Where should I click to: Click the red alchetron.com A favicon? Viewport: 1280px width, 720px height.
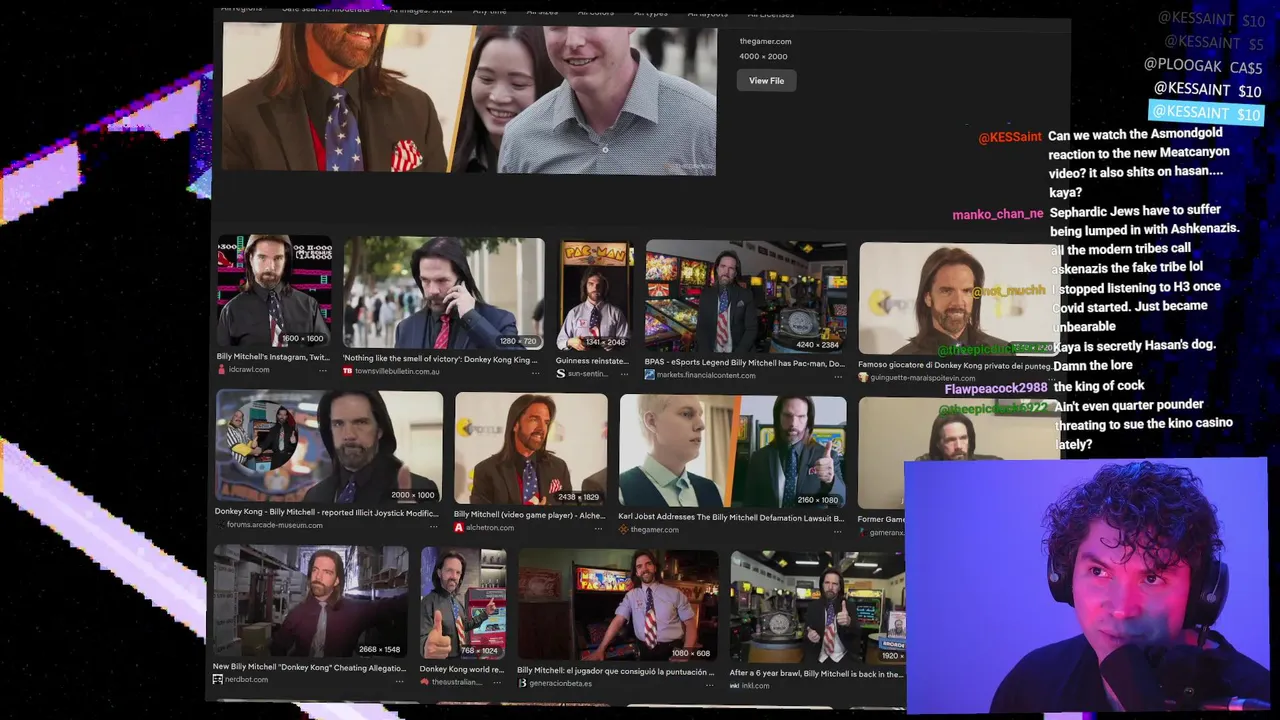(459, 527)
